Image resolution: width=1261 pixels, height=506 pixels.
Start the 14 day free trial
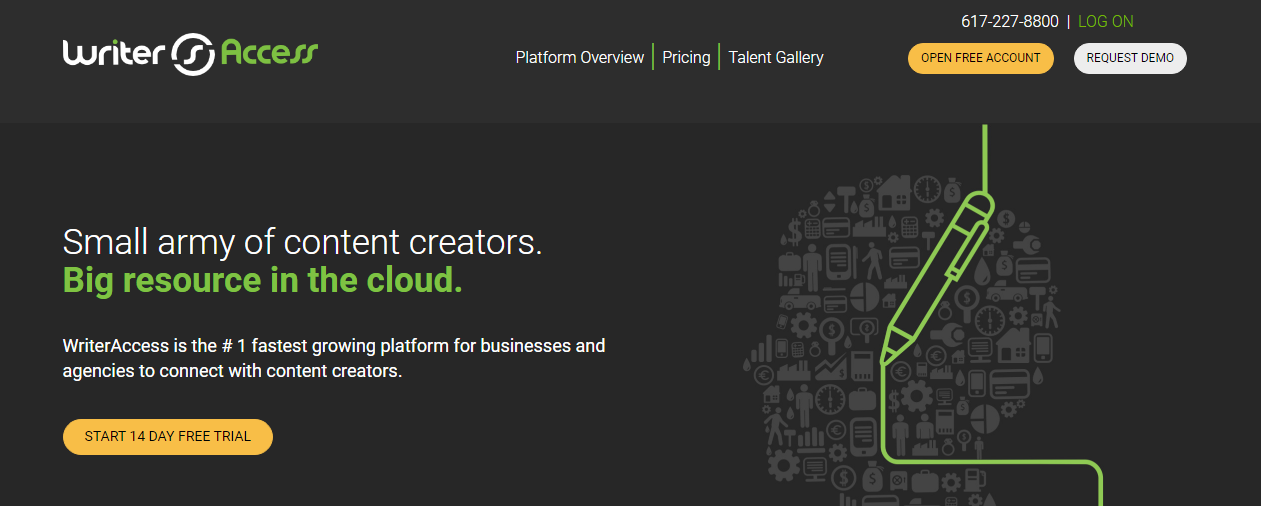click(x=168, y=437)
